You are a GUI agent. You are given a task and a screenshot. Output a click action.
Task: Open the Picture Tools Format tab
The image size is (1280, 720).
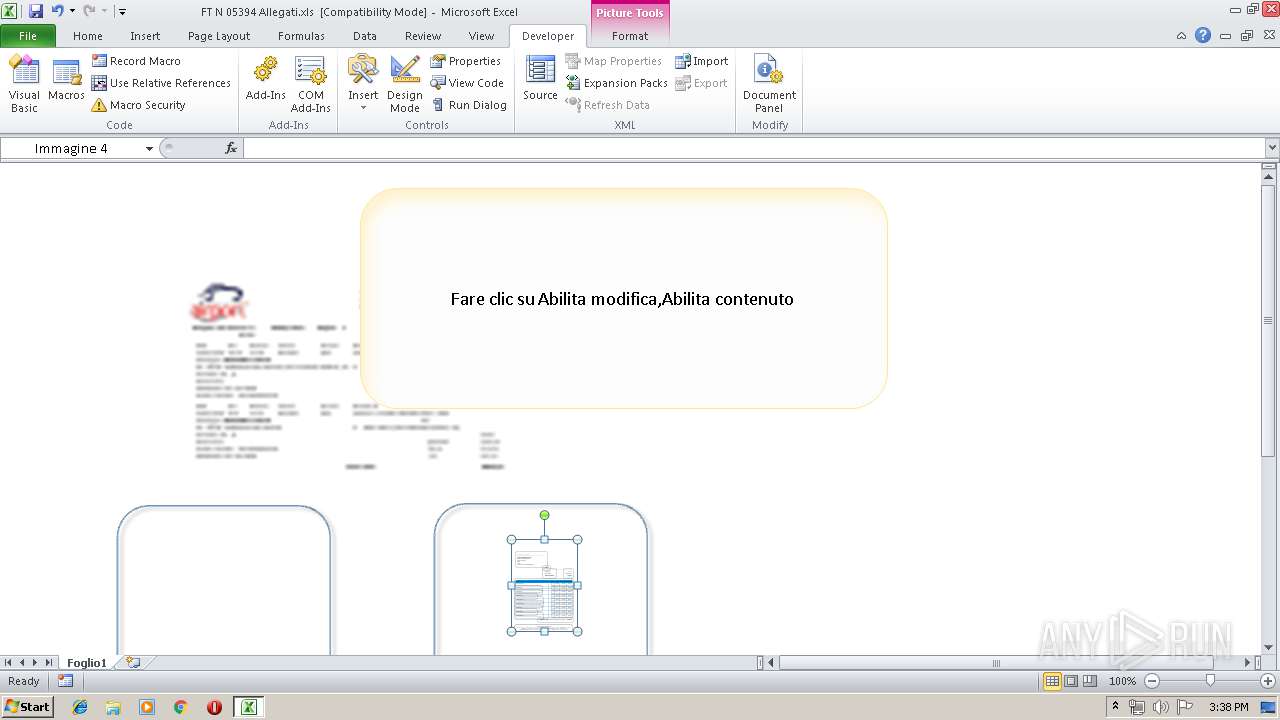630,36
